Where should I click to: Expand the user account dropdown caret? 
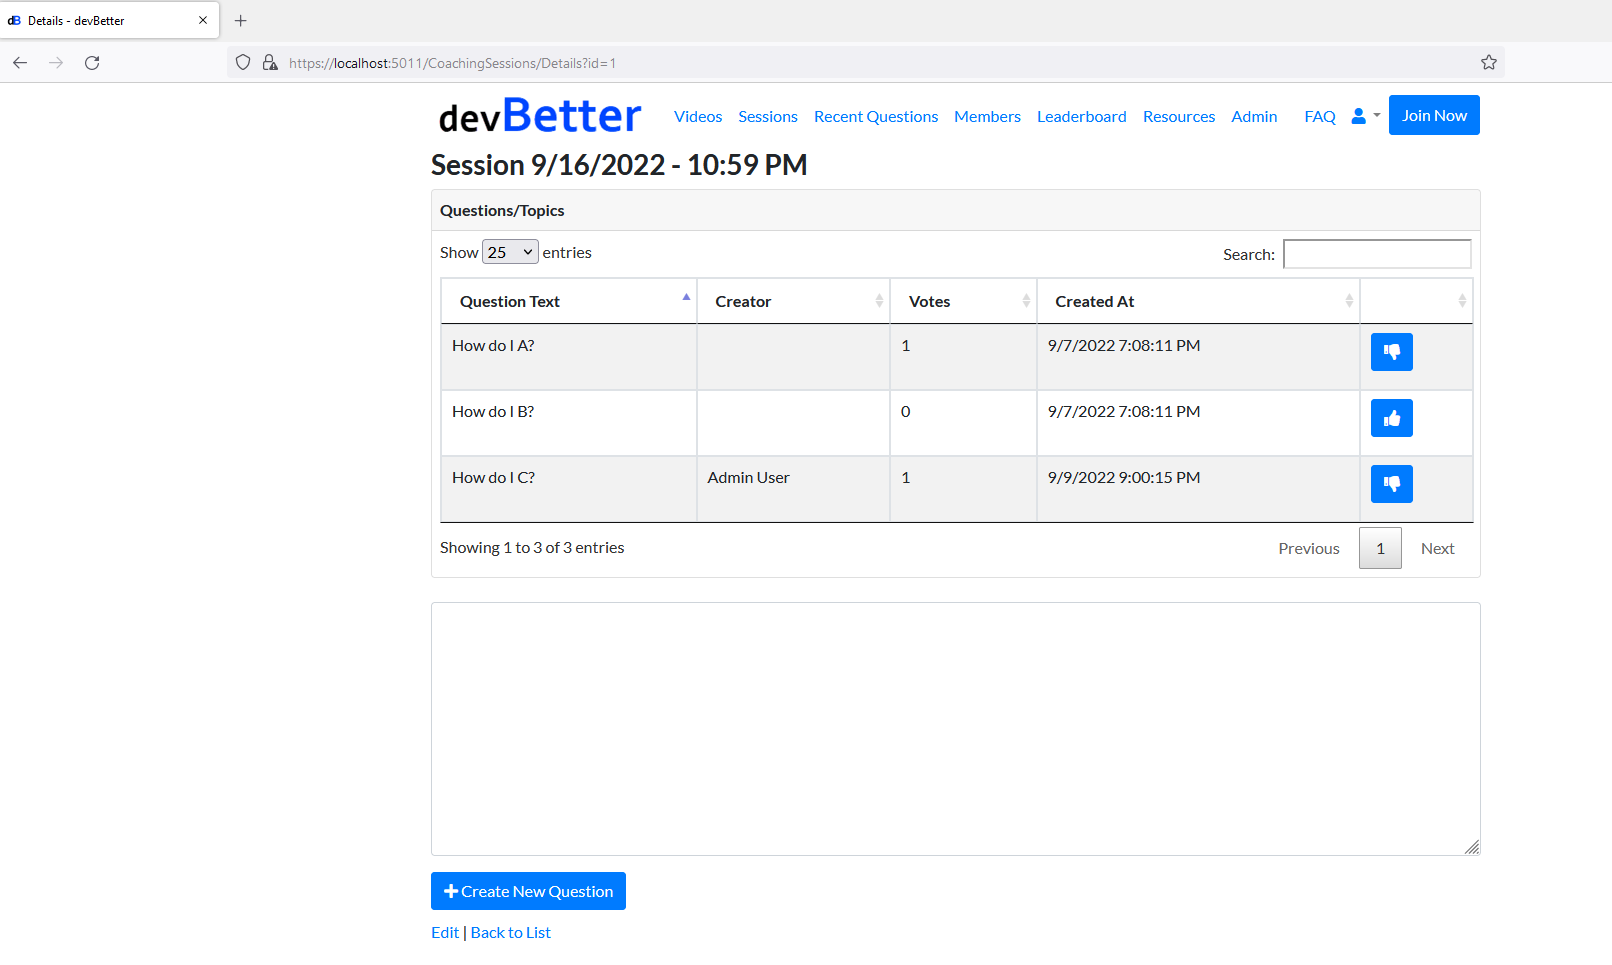pos(1376,115)
